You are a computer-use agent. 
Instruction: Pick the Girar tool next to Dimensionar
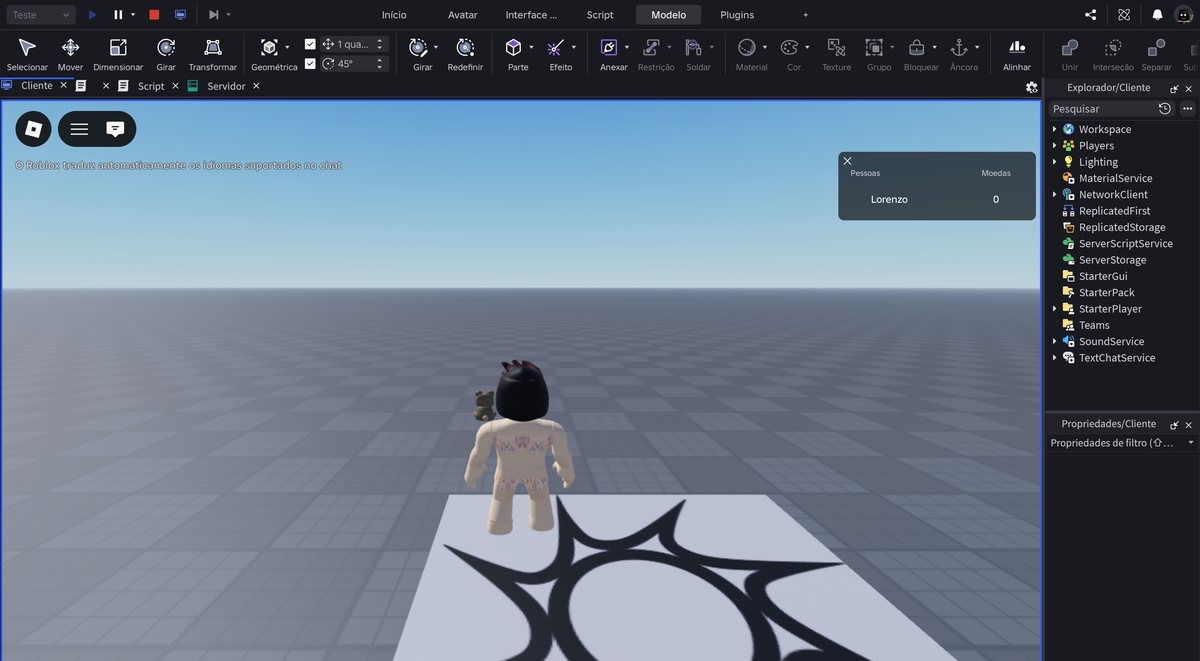pyautogui.click(x=166, y=54)
